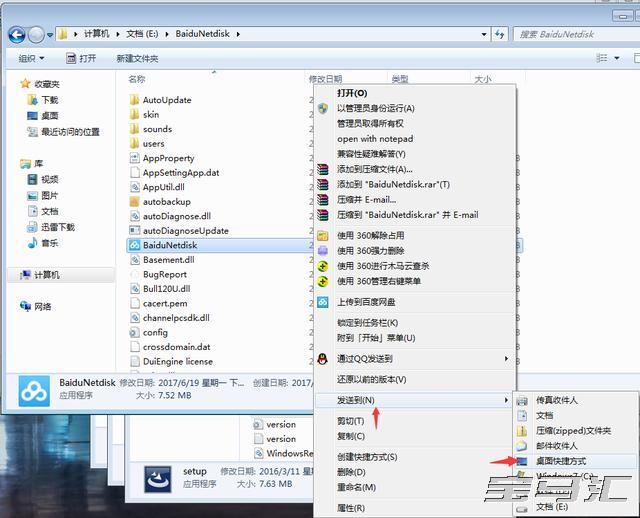
Task: Click 计算机 in the address breadcrumb
Action: 97,34
